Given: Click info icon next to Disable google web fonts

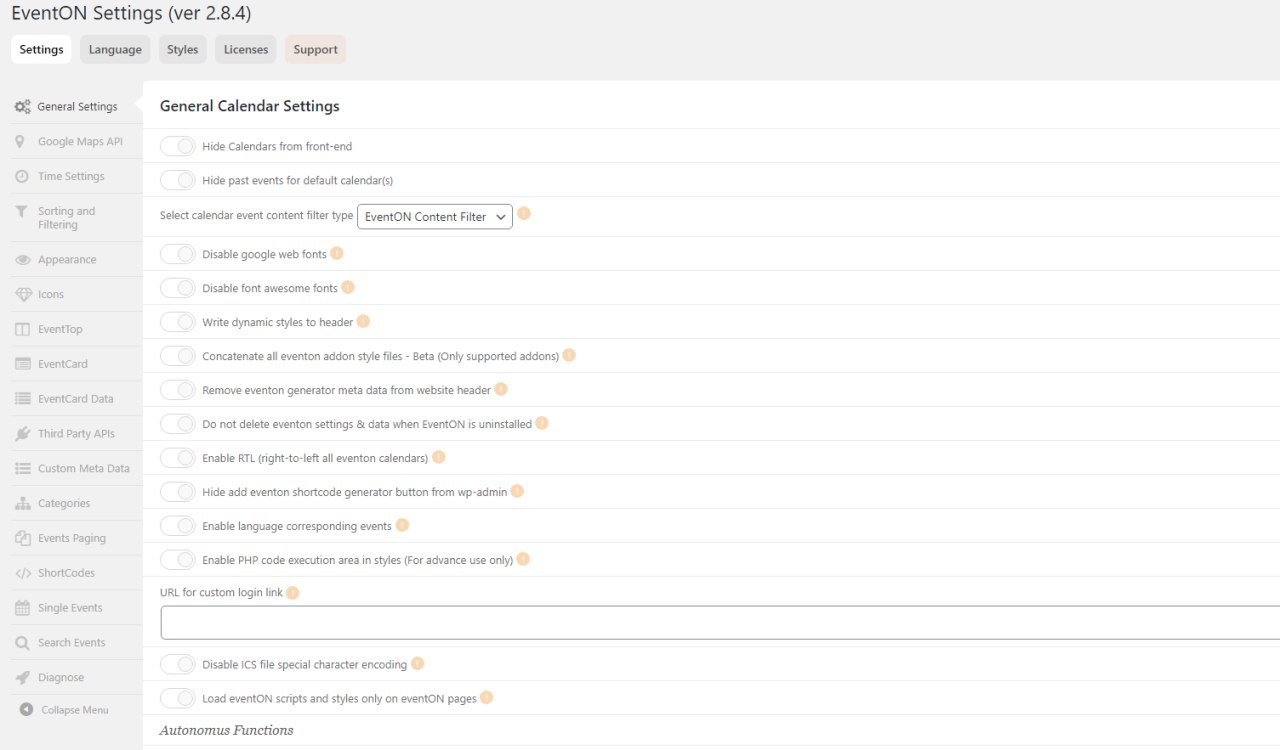Looking at the screenshot, I should coord(337,253).
